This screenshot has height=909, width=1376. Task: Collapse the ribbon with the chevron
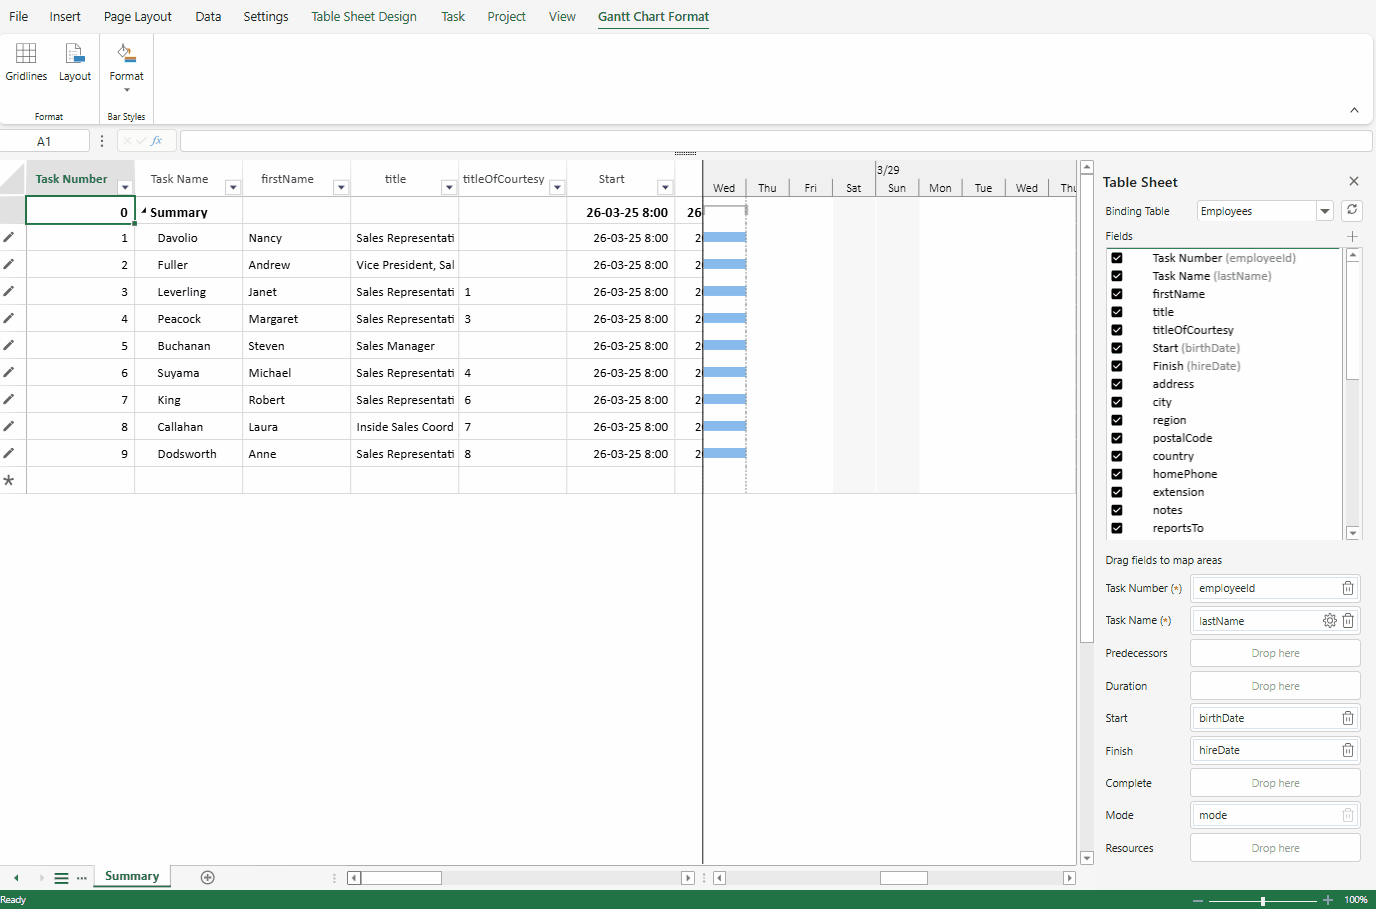click(x=1354, y=110)
